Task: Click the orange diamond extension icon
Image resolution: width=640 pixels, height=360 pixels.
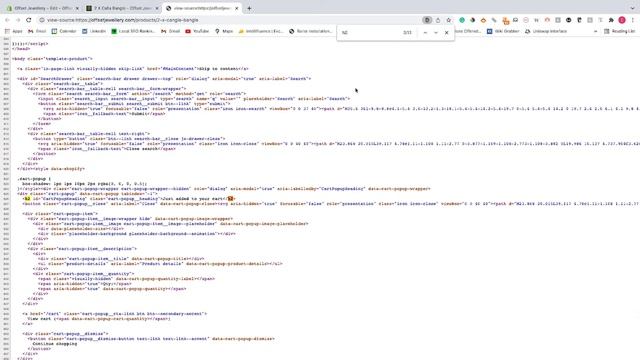Action: coord(483,20)
